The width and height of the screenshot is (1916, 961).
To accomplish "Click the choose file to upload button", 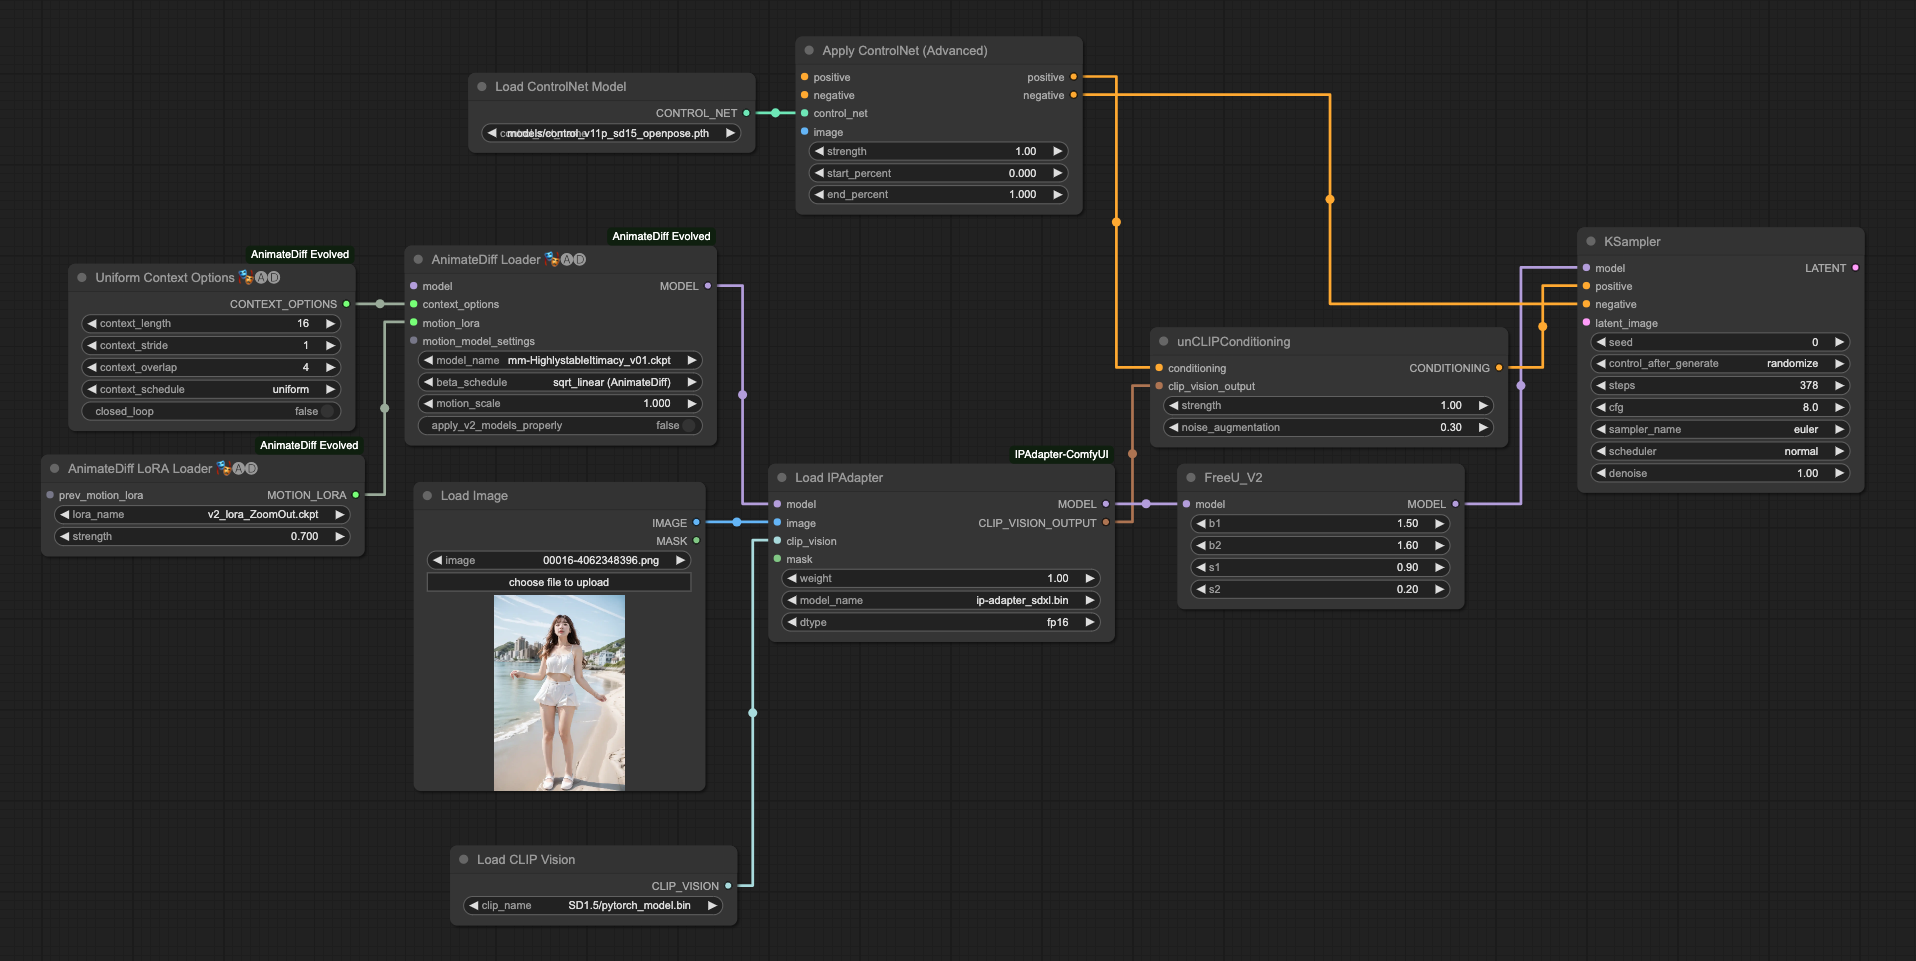I will (x=558, y=582).
